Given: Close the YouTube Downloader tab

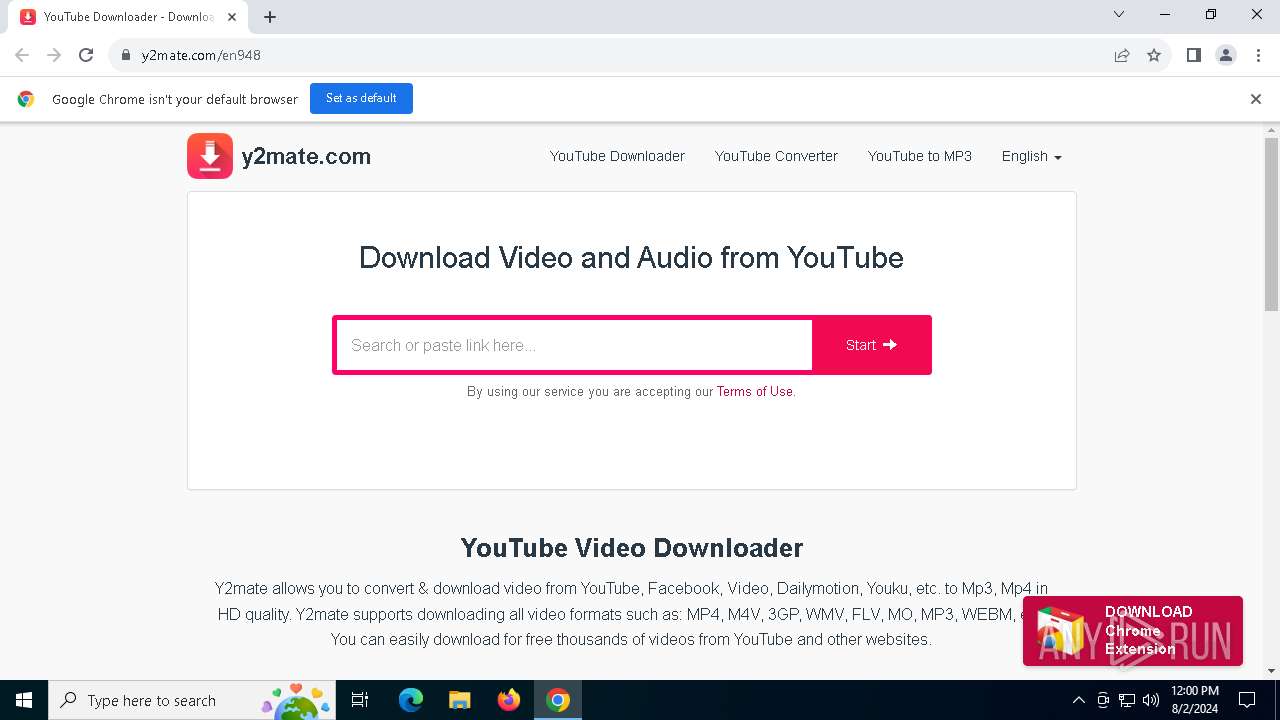Looking at the screenshot, I should click(232, 17).
